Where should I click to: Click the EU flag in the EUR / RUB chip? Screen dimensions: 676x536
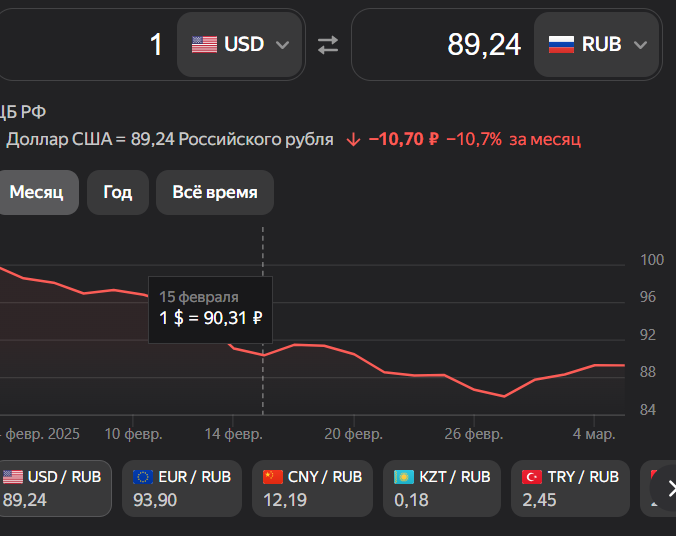coord(143,477)
